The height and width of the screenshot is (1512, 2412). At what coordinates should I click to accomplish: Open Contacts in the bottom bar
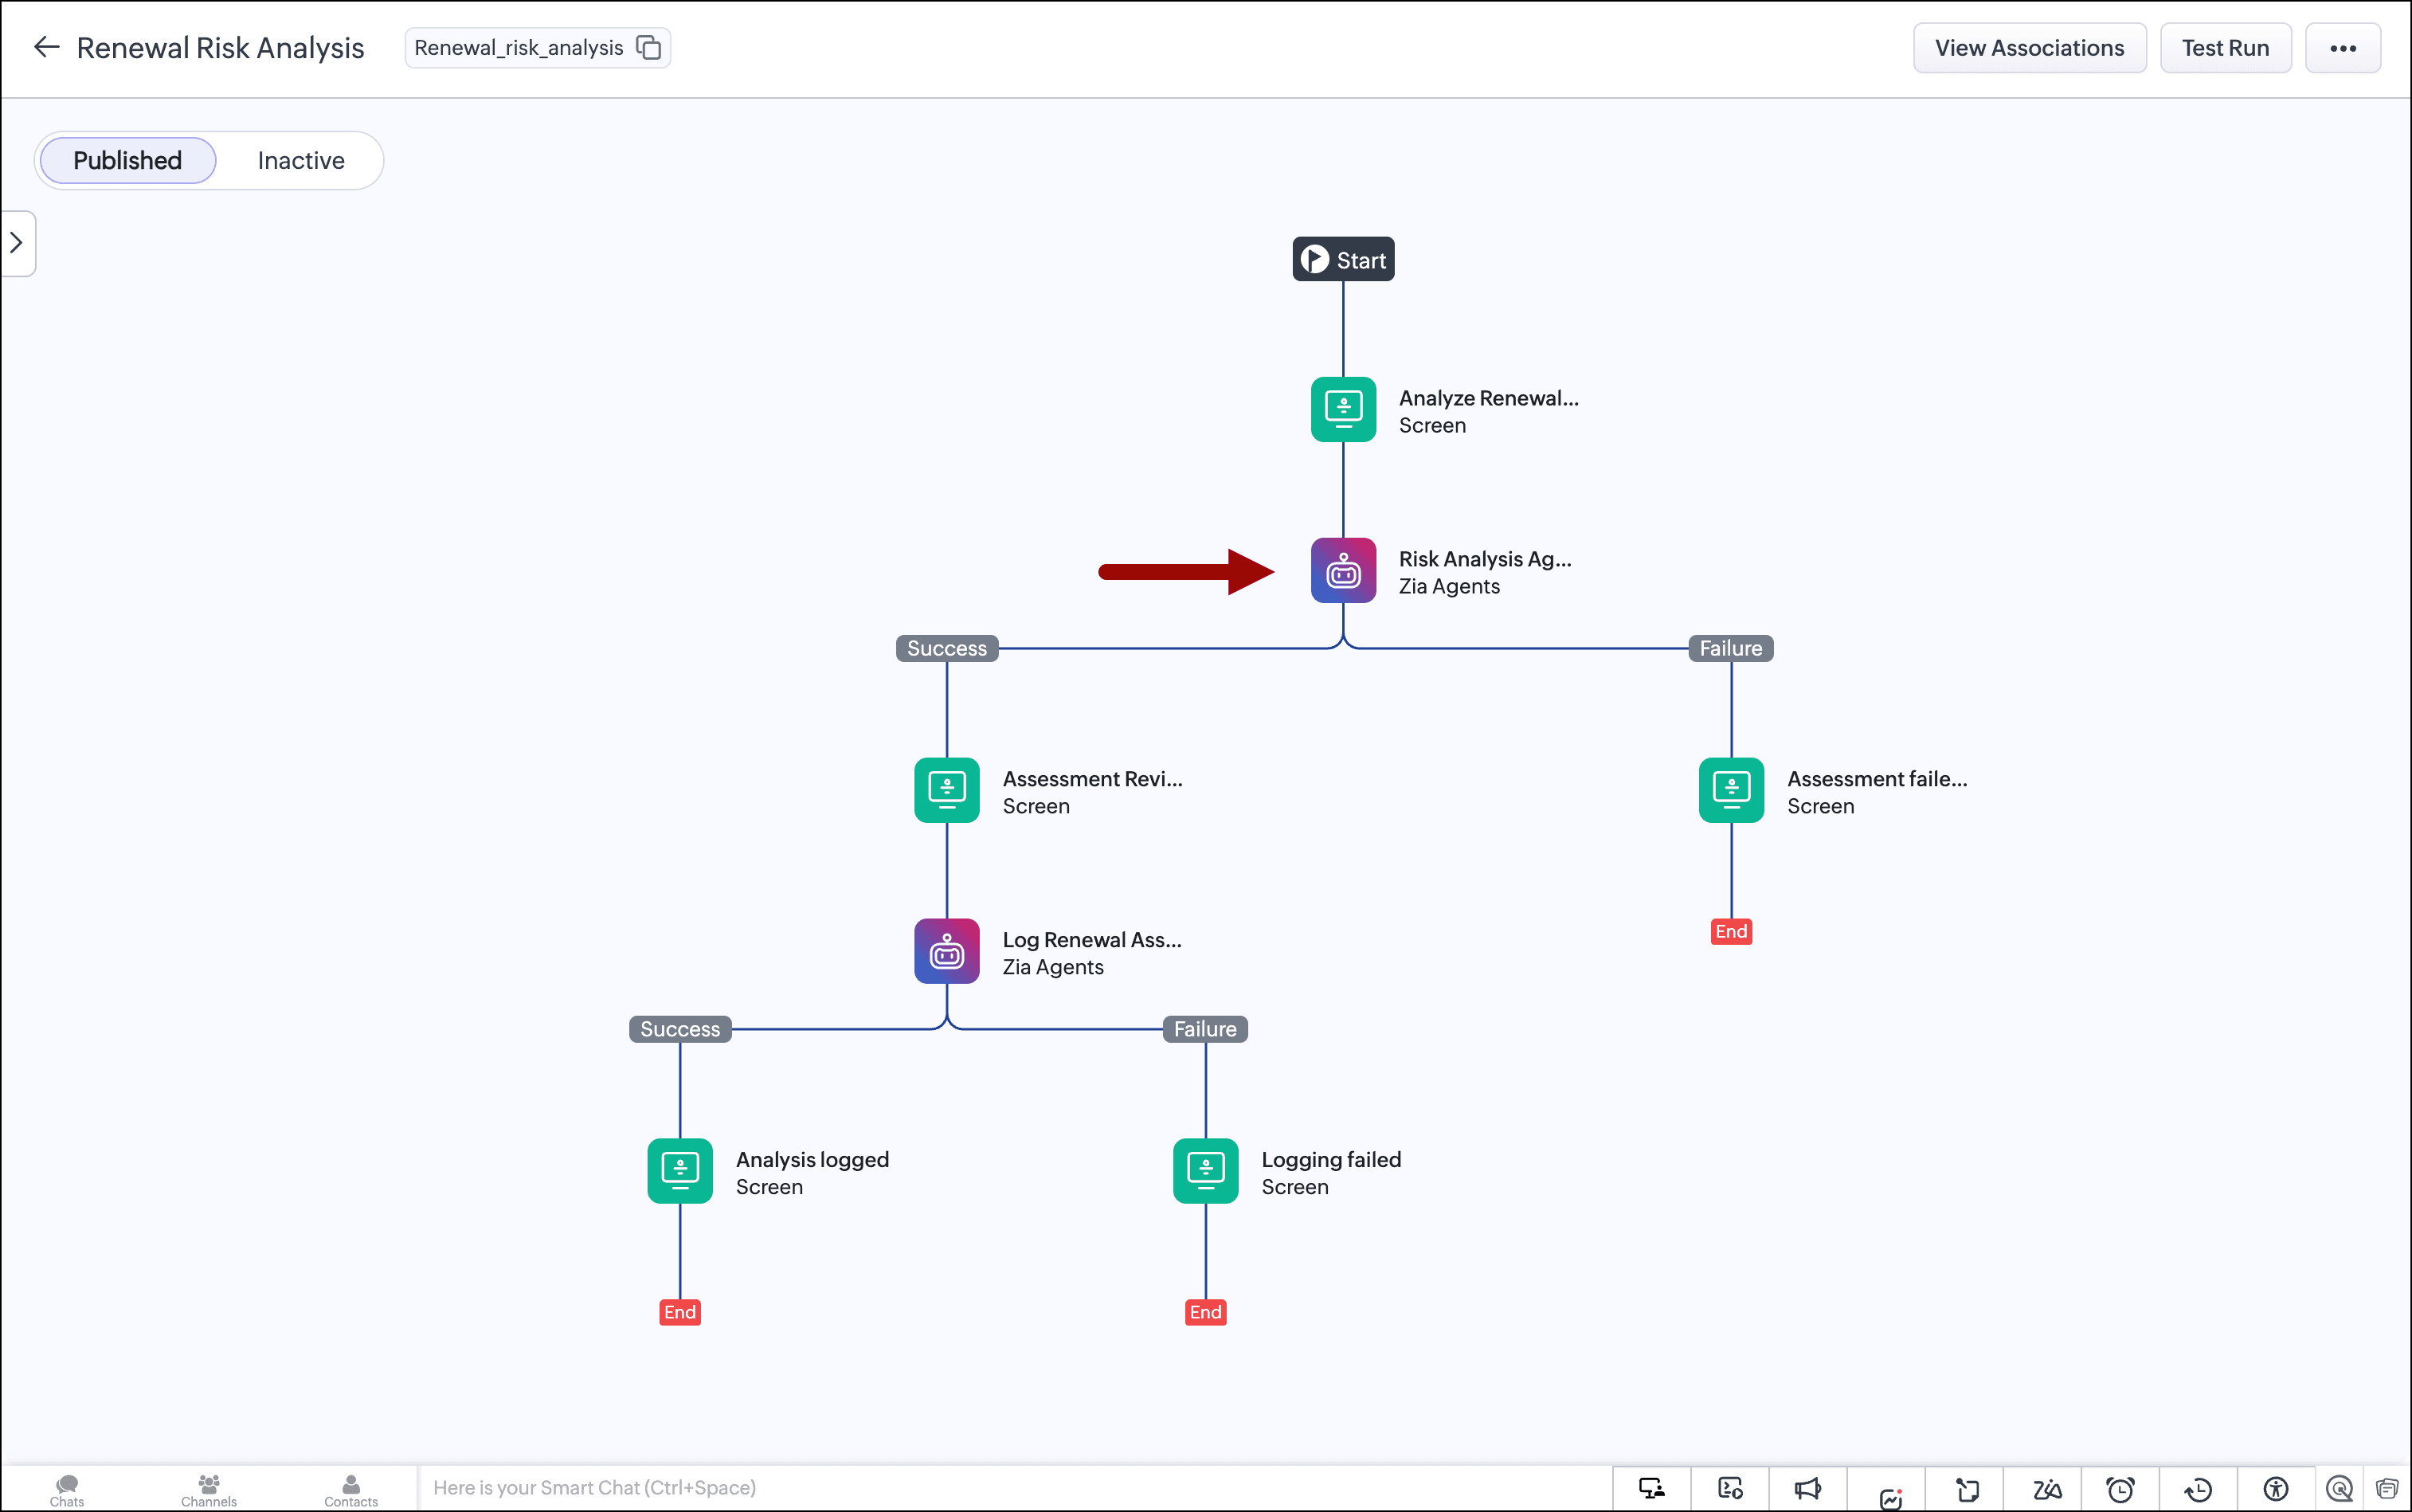pos(350,1489)
